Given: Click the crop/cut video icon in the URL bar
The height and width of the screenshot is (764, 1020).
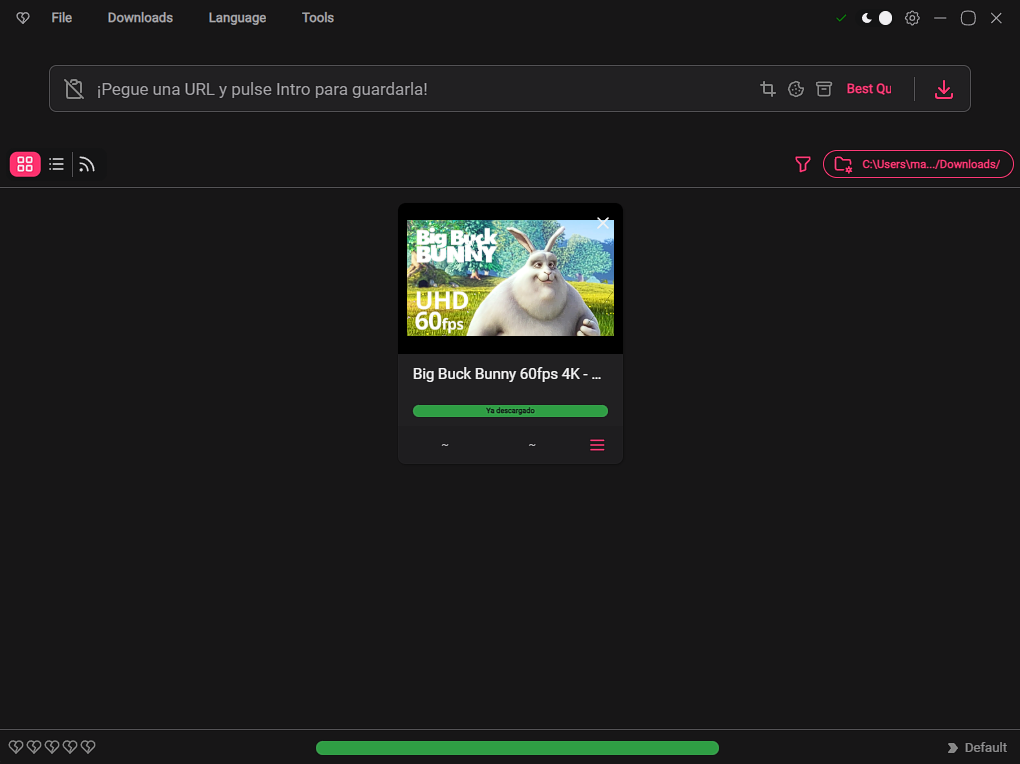Looking at the screenshot, I should [768, 89].
